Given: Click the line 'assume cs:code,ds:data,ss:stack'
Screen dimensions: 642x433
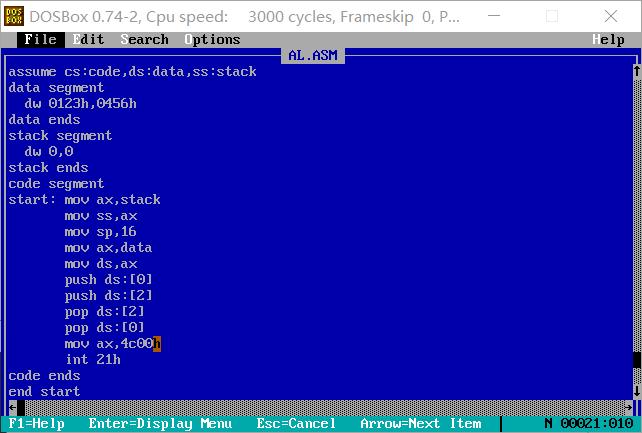Looking at the screenshot, I should click(132, 72).
